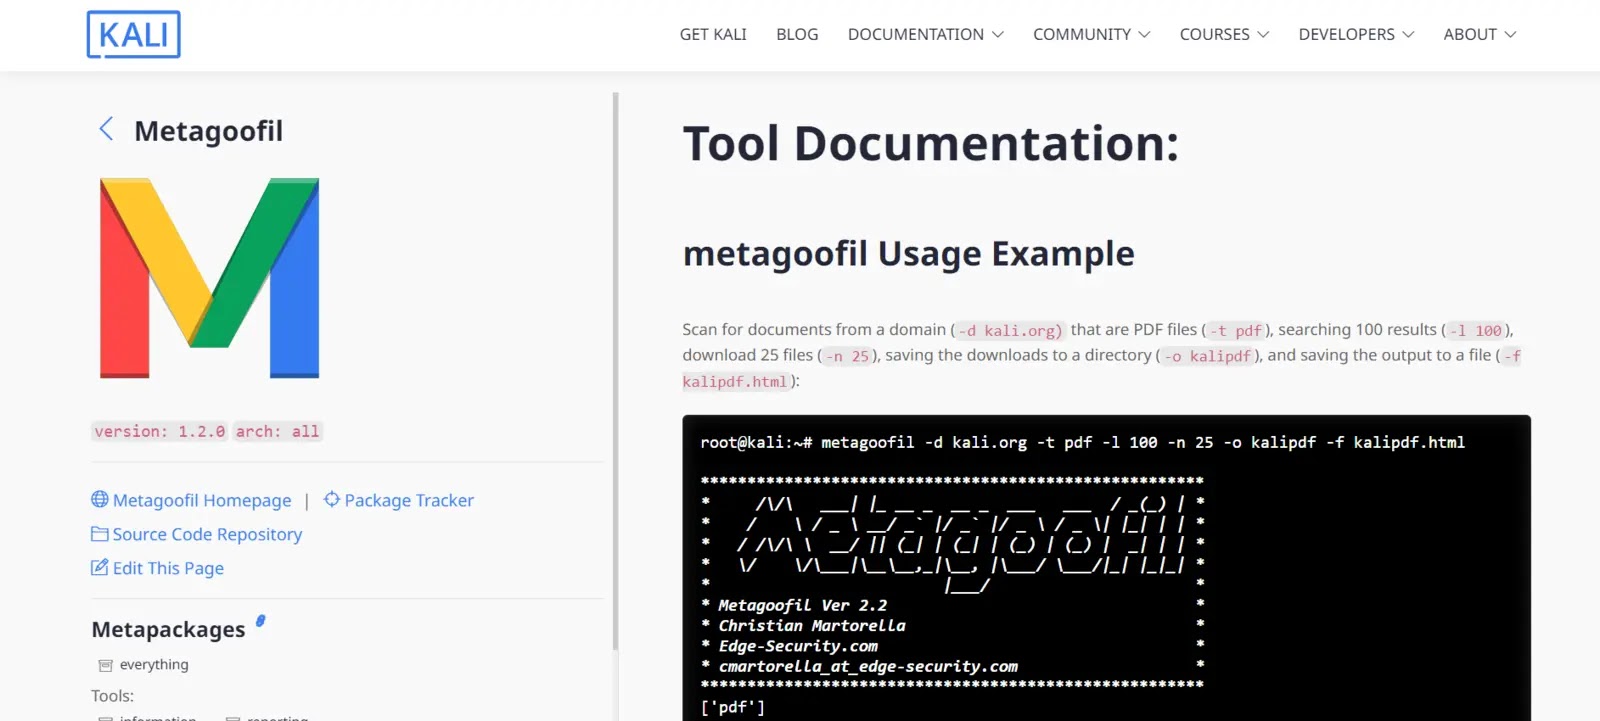Click the Tools: label in sidebar
Image resolution: width=1600 pixels, height=721 pixels.
pos(112,696)
